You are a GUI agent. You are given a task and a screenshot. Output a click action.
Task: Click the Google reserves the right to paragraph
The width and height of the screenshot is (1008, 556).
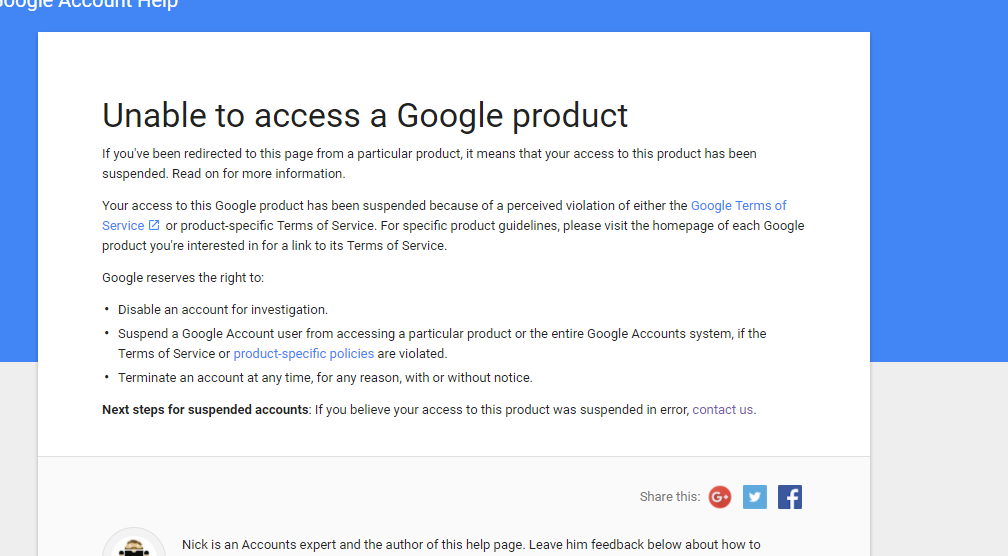pyautogui.click(x=183, y=278)
